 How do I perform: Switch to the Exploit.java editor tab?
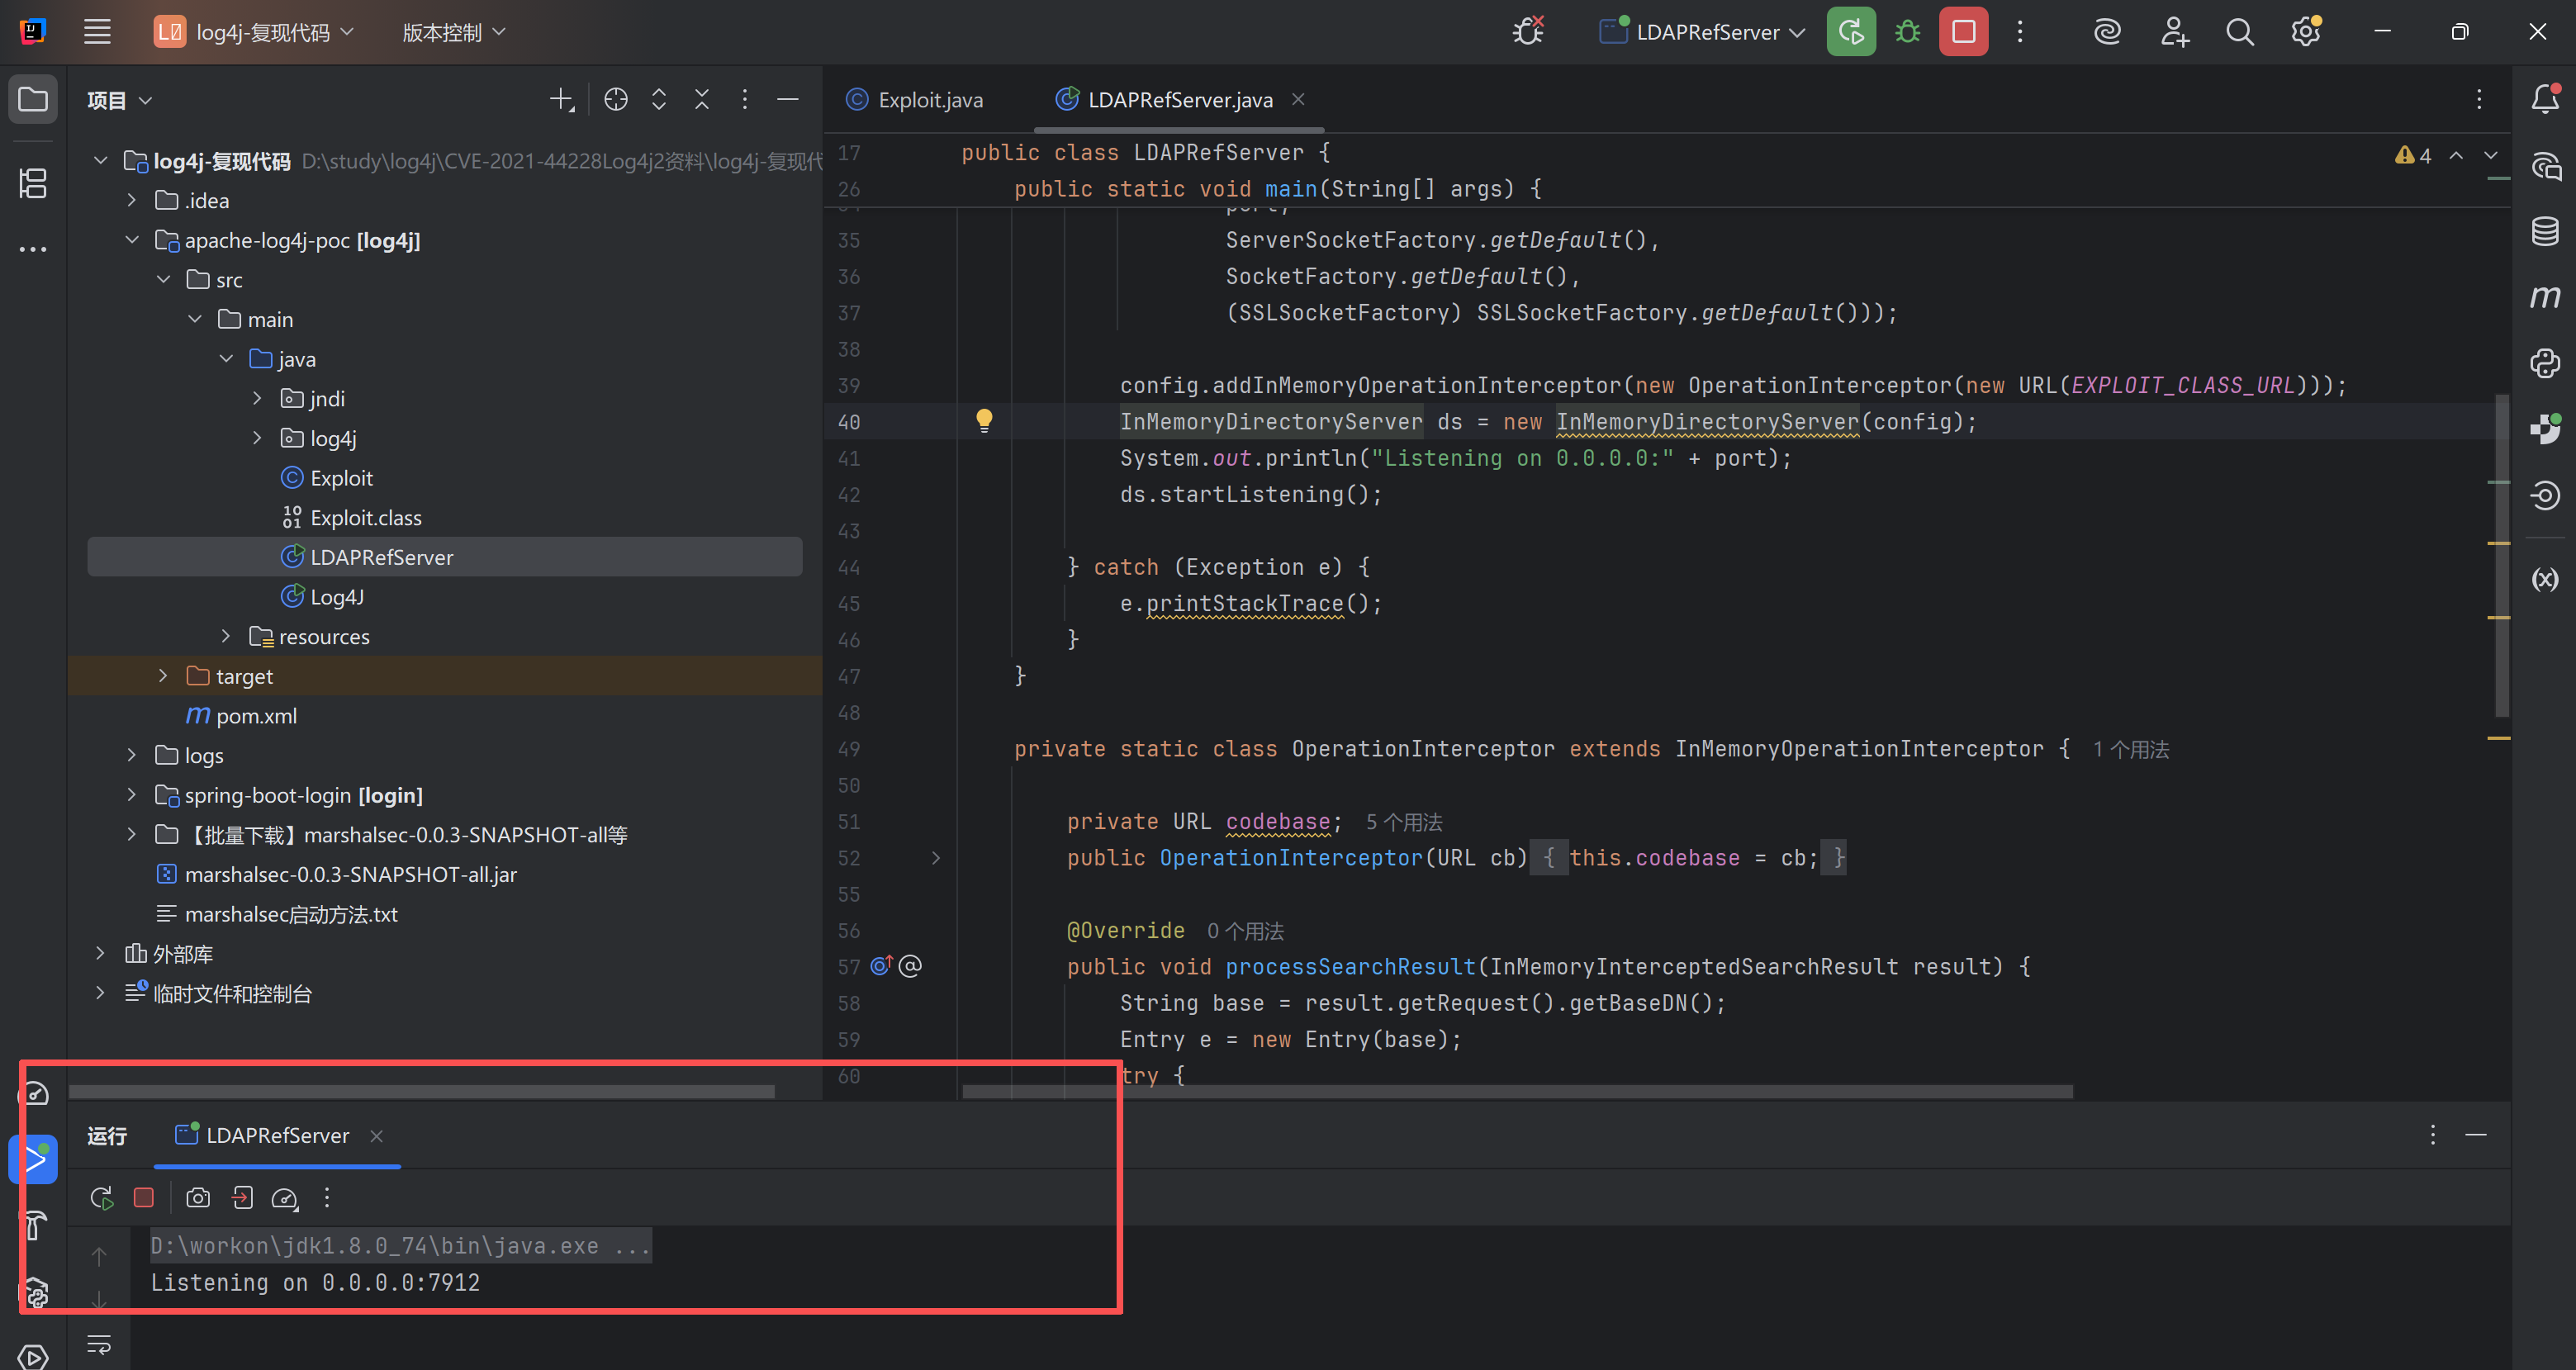929,100
